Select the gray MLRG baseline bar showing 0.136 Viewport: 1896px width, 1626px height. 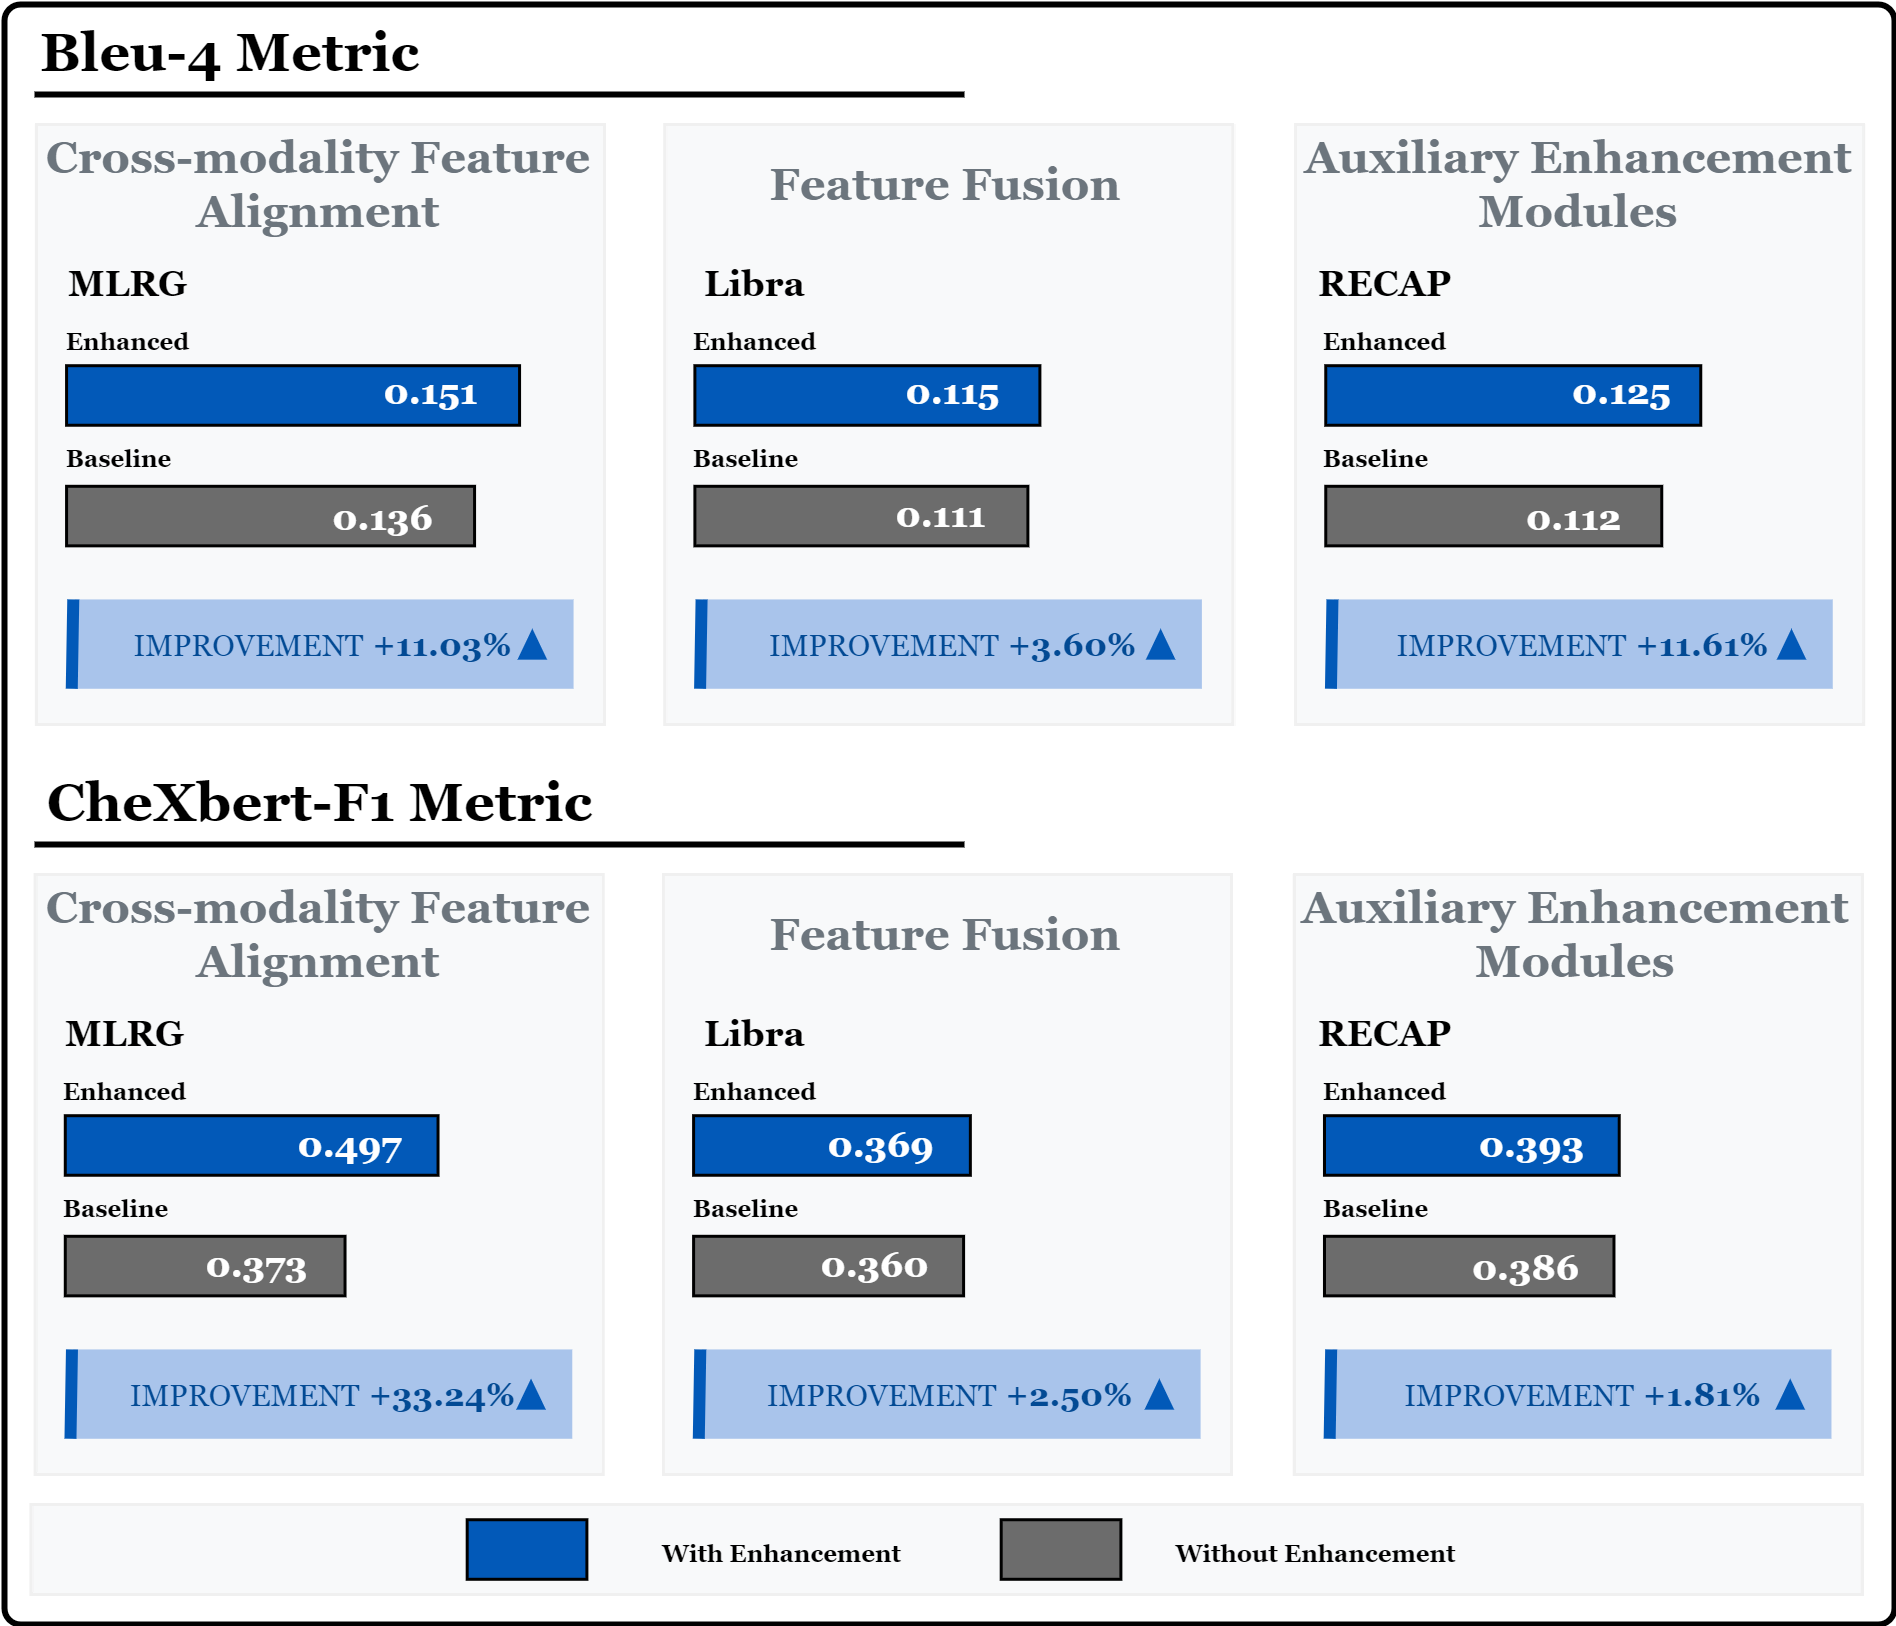(x=270, y=516)
